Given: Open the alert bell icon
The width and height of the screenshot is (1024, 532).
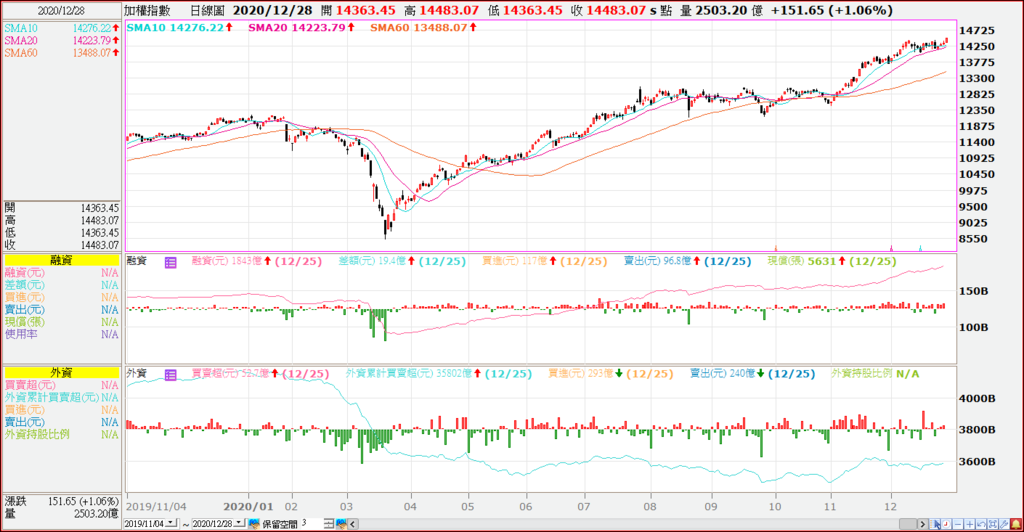Looking at the screenshot, I should [x=1016, y=524].
